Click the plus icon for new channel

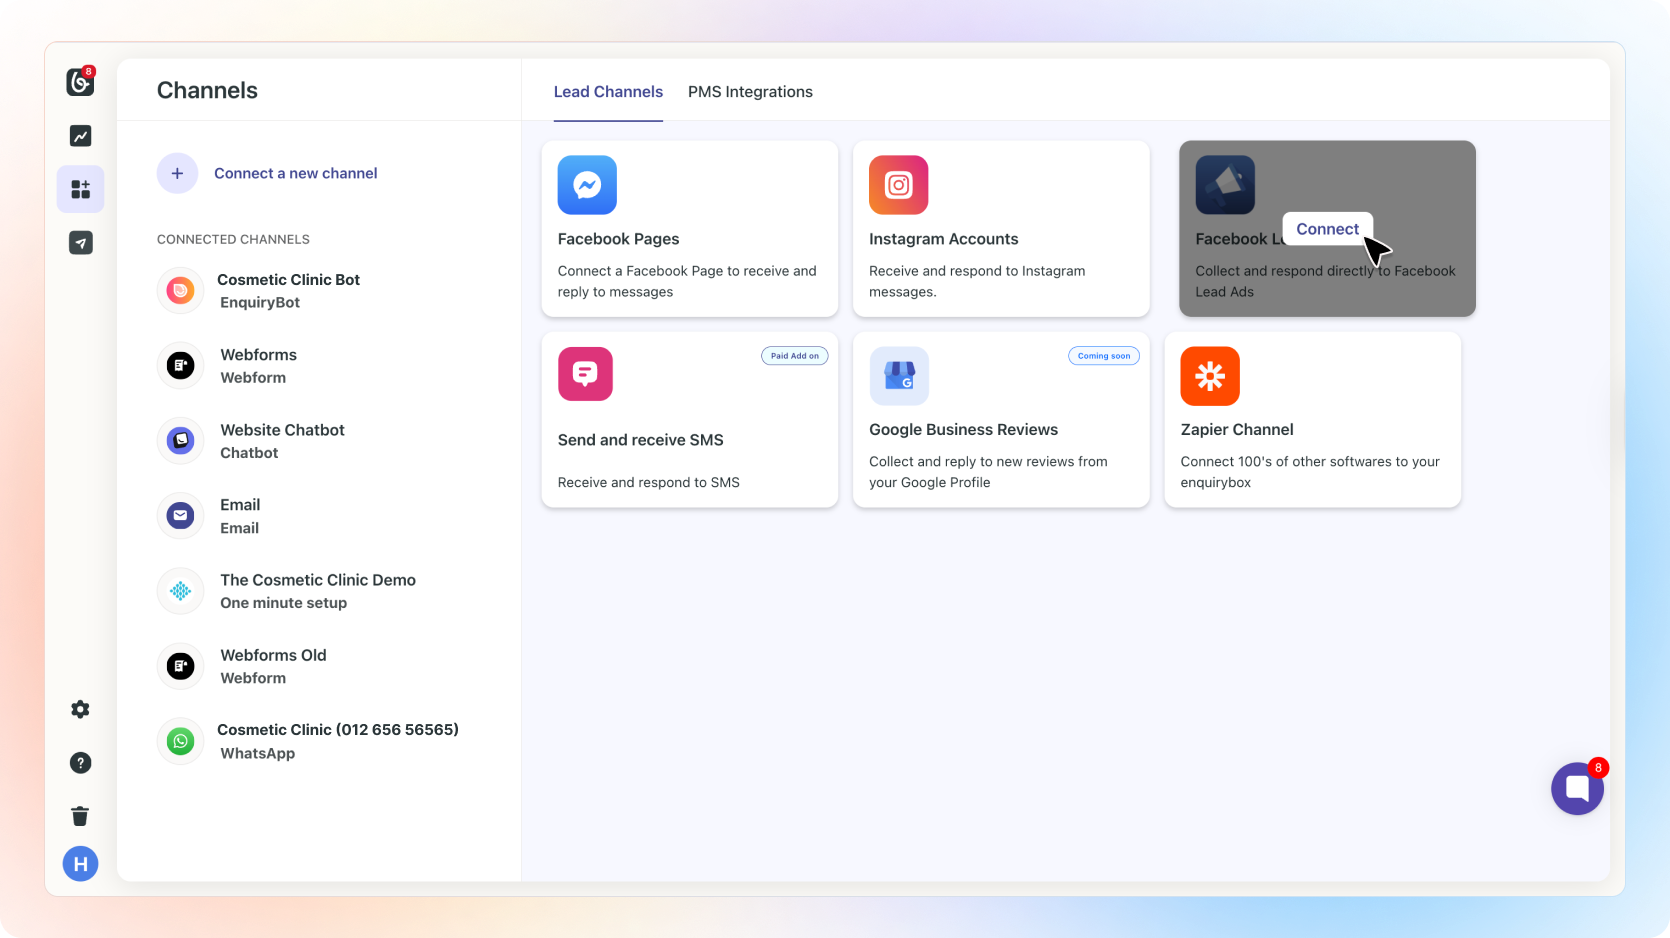coord(177,173)
